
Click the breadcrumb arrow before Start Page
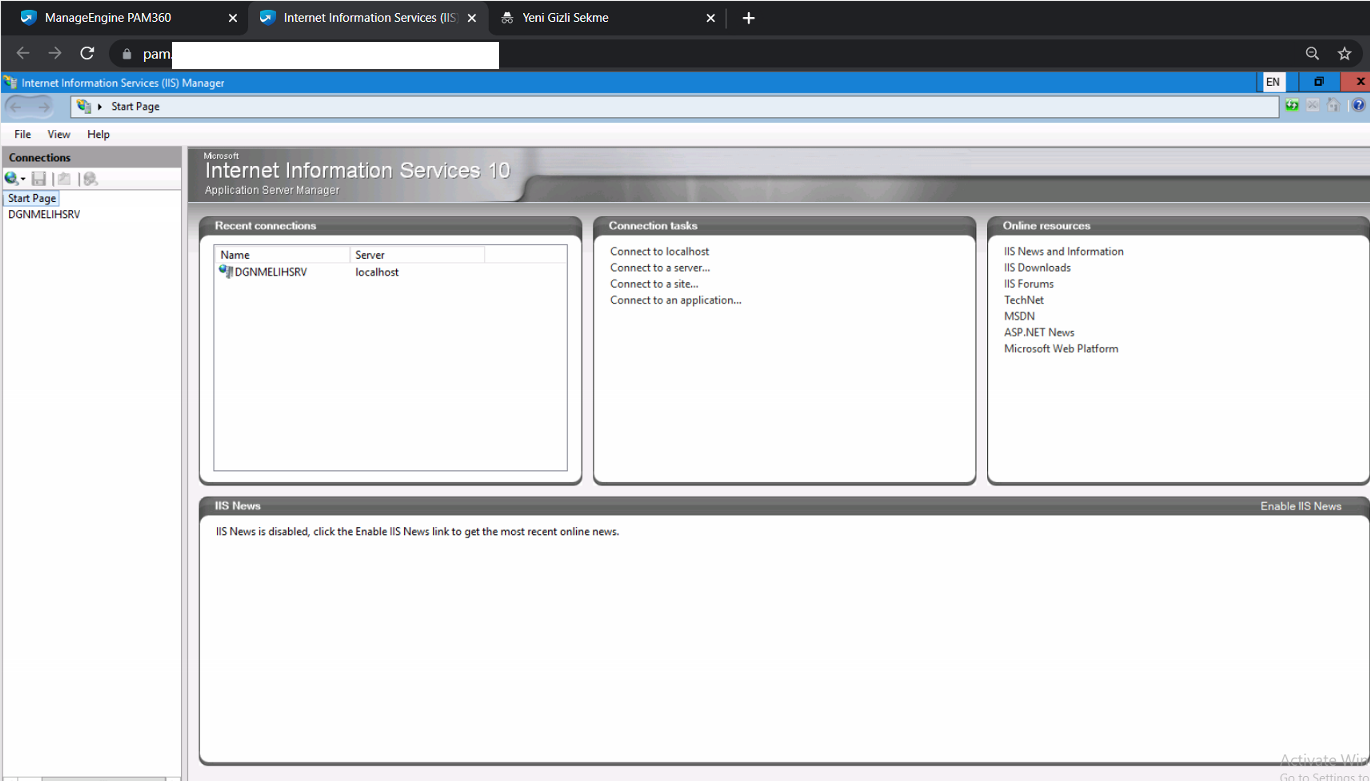click(100, 106)
